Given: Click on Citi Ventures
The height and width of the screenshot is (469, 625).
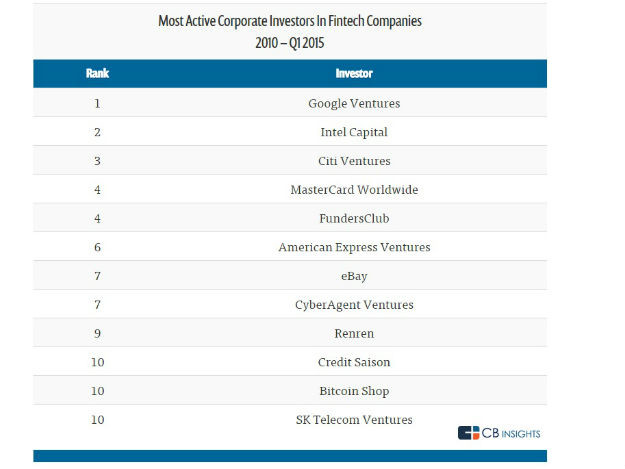Looking at the screenshot, I should (x=354, y=161).
